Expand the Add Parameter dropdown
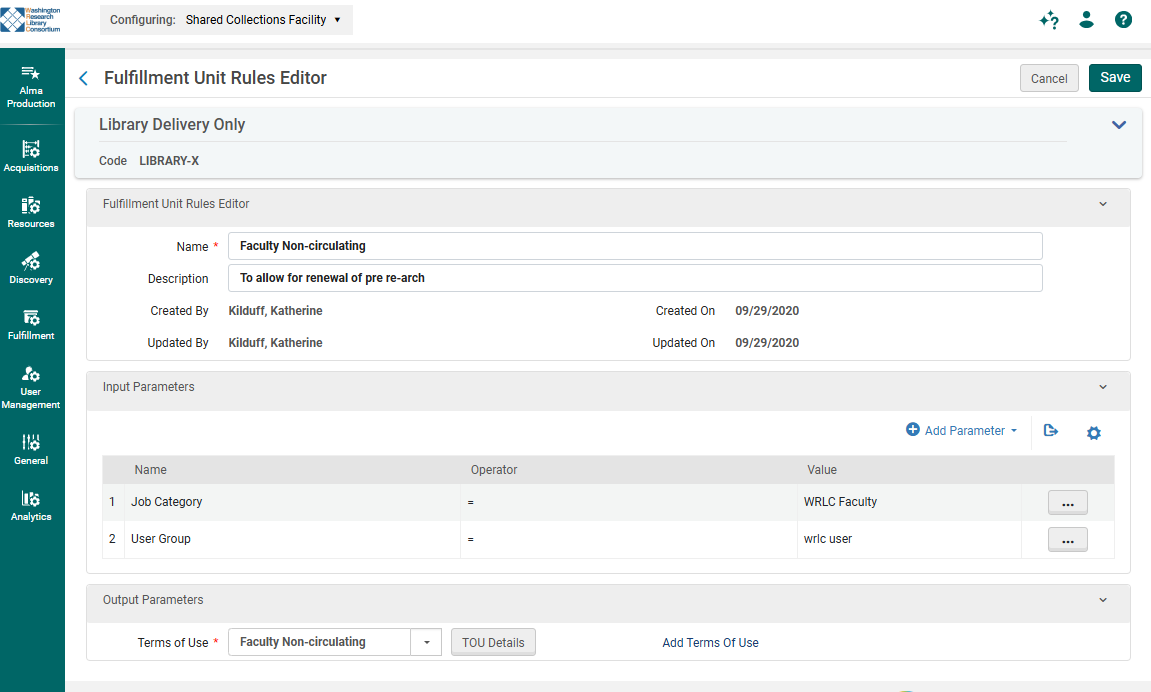1151x692 pixels. [961, 431]
